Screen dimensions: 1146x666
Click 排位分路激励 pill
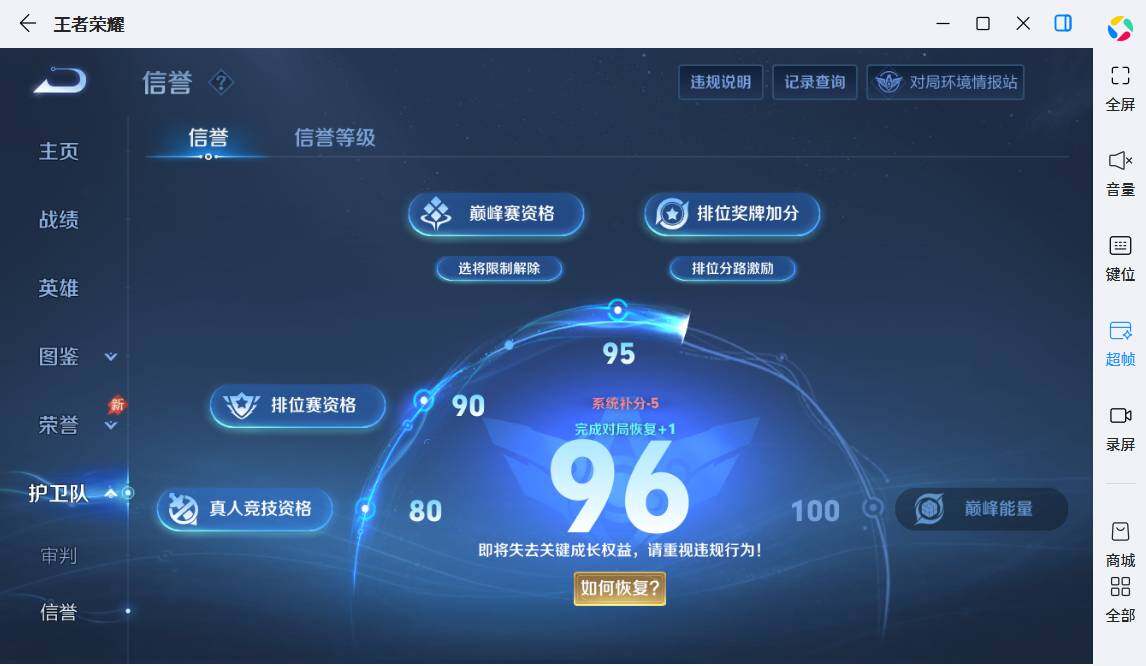click(732, 268)
